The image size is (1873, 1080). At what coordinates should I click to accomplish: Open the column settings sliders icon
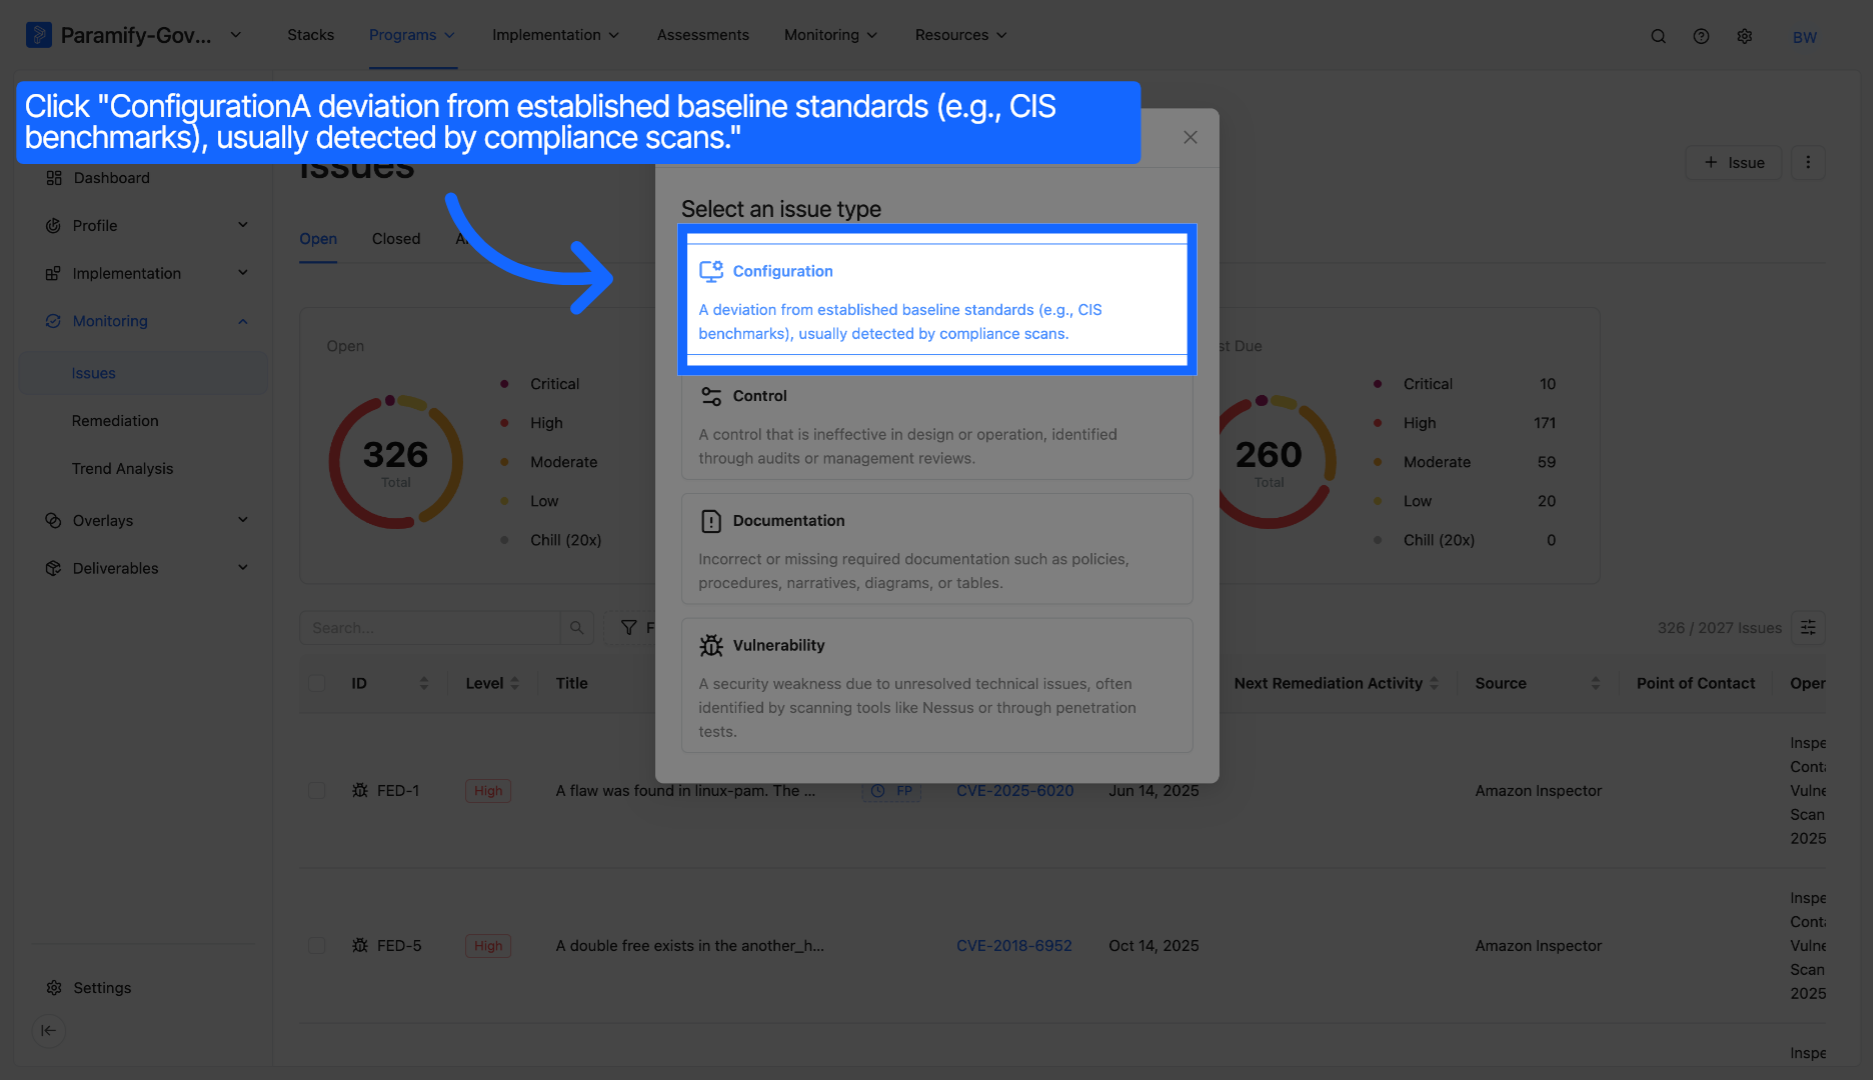click(x=1808, y=628)
